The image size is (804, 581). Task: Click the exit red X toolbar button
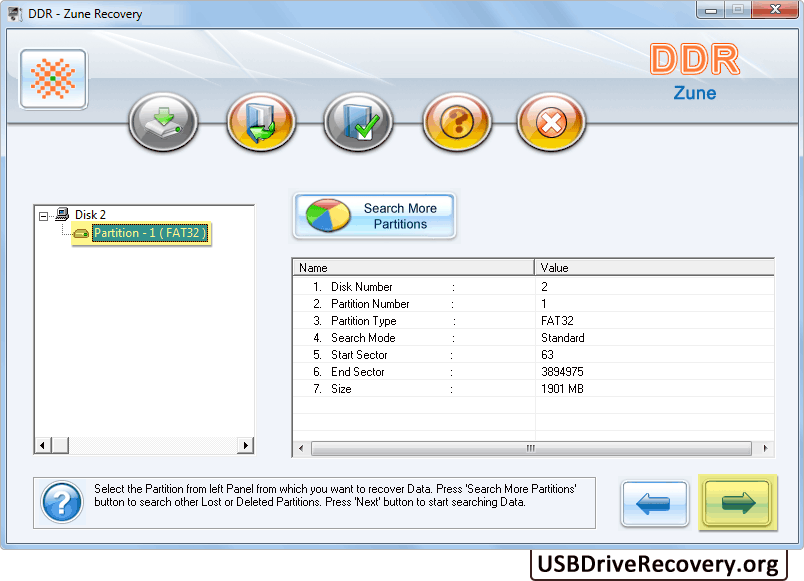coord(551,122)
